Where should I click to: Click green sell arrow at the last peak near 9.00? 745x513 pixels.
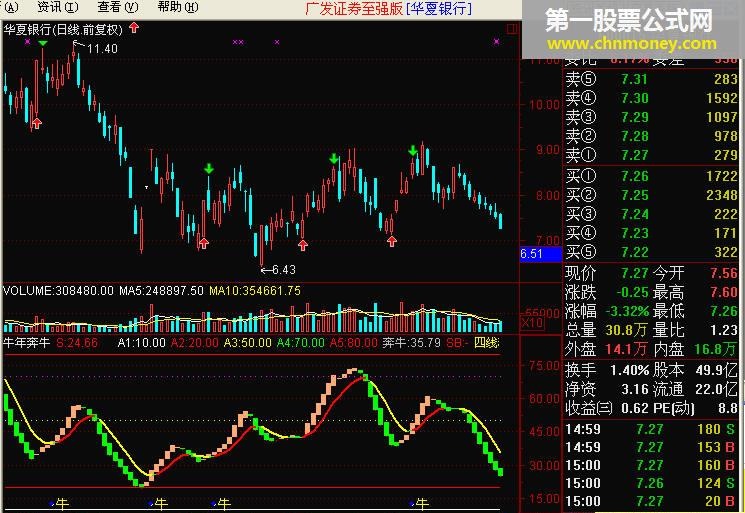coord(412,151)
